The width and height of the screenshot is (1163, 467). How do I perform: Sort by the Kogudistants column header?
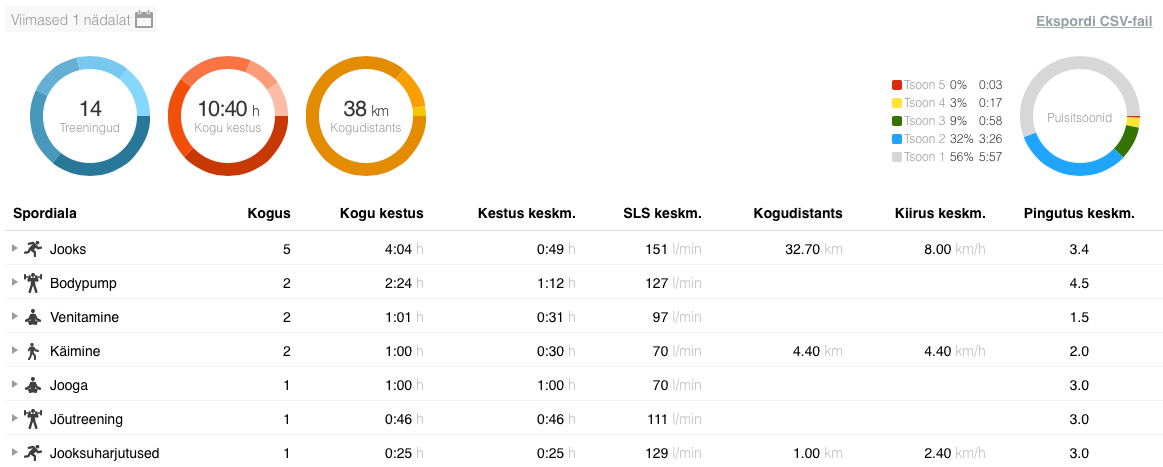coord(797,213)
